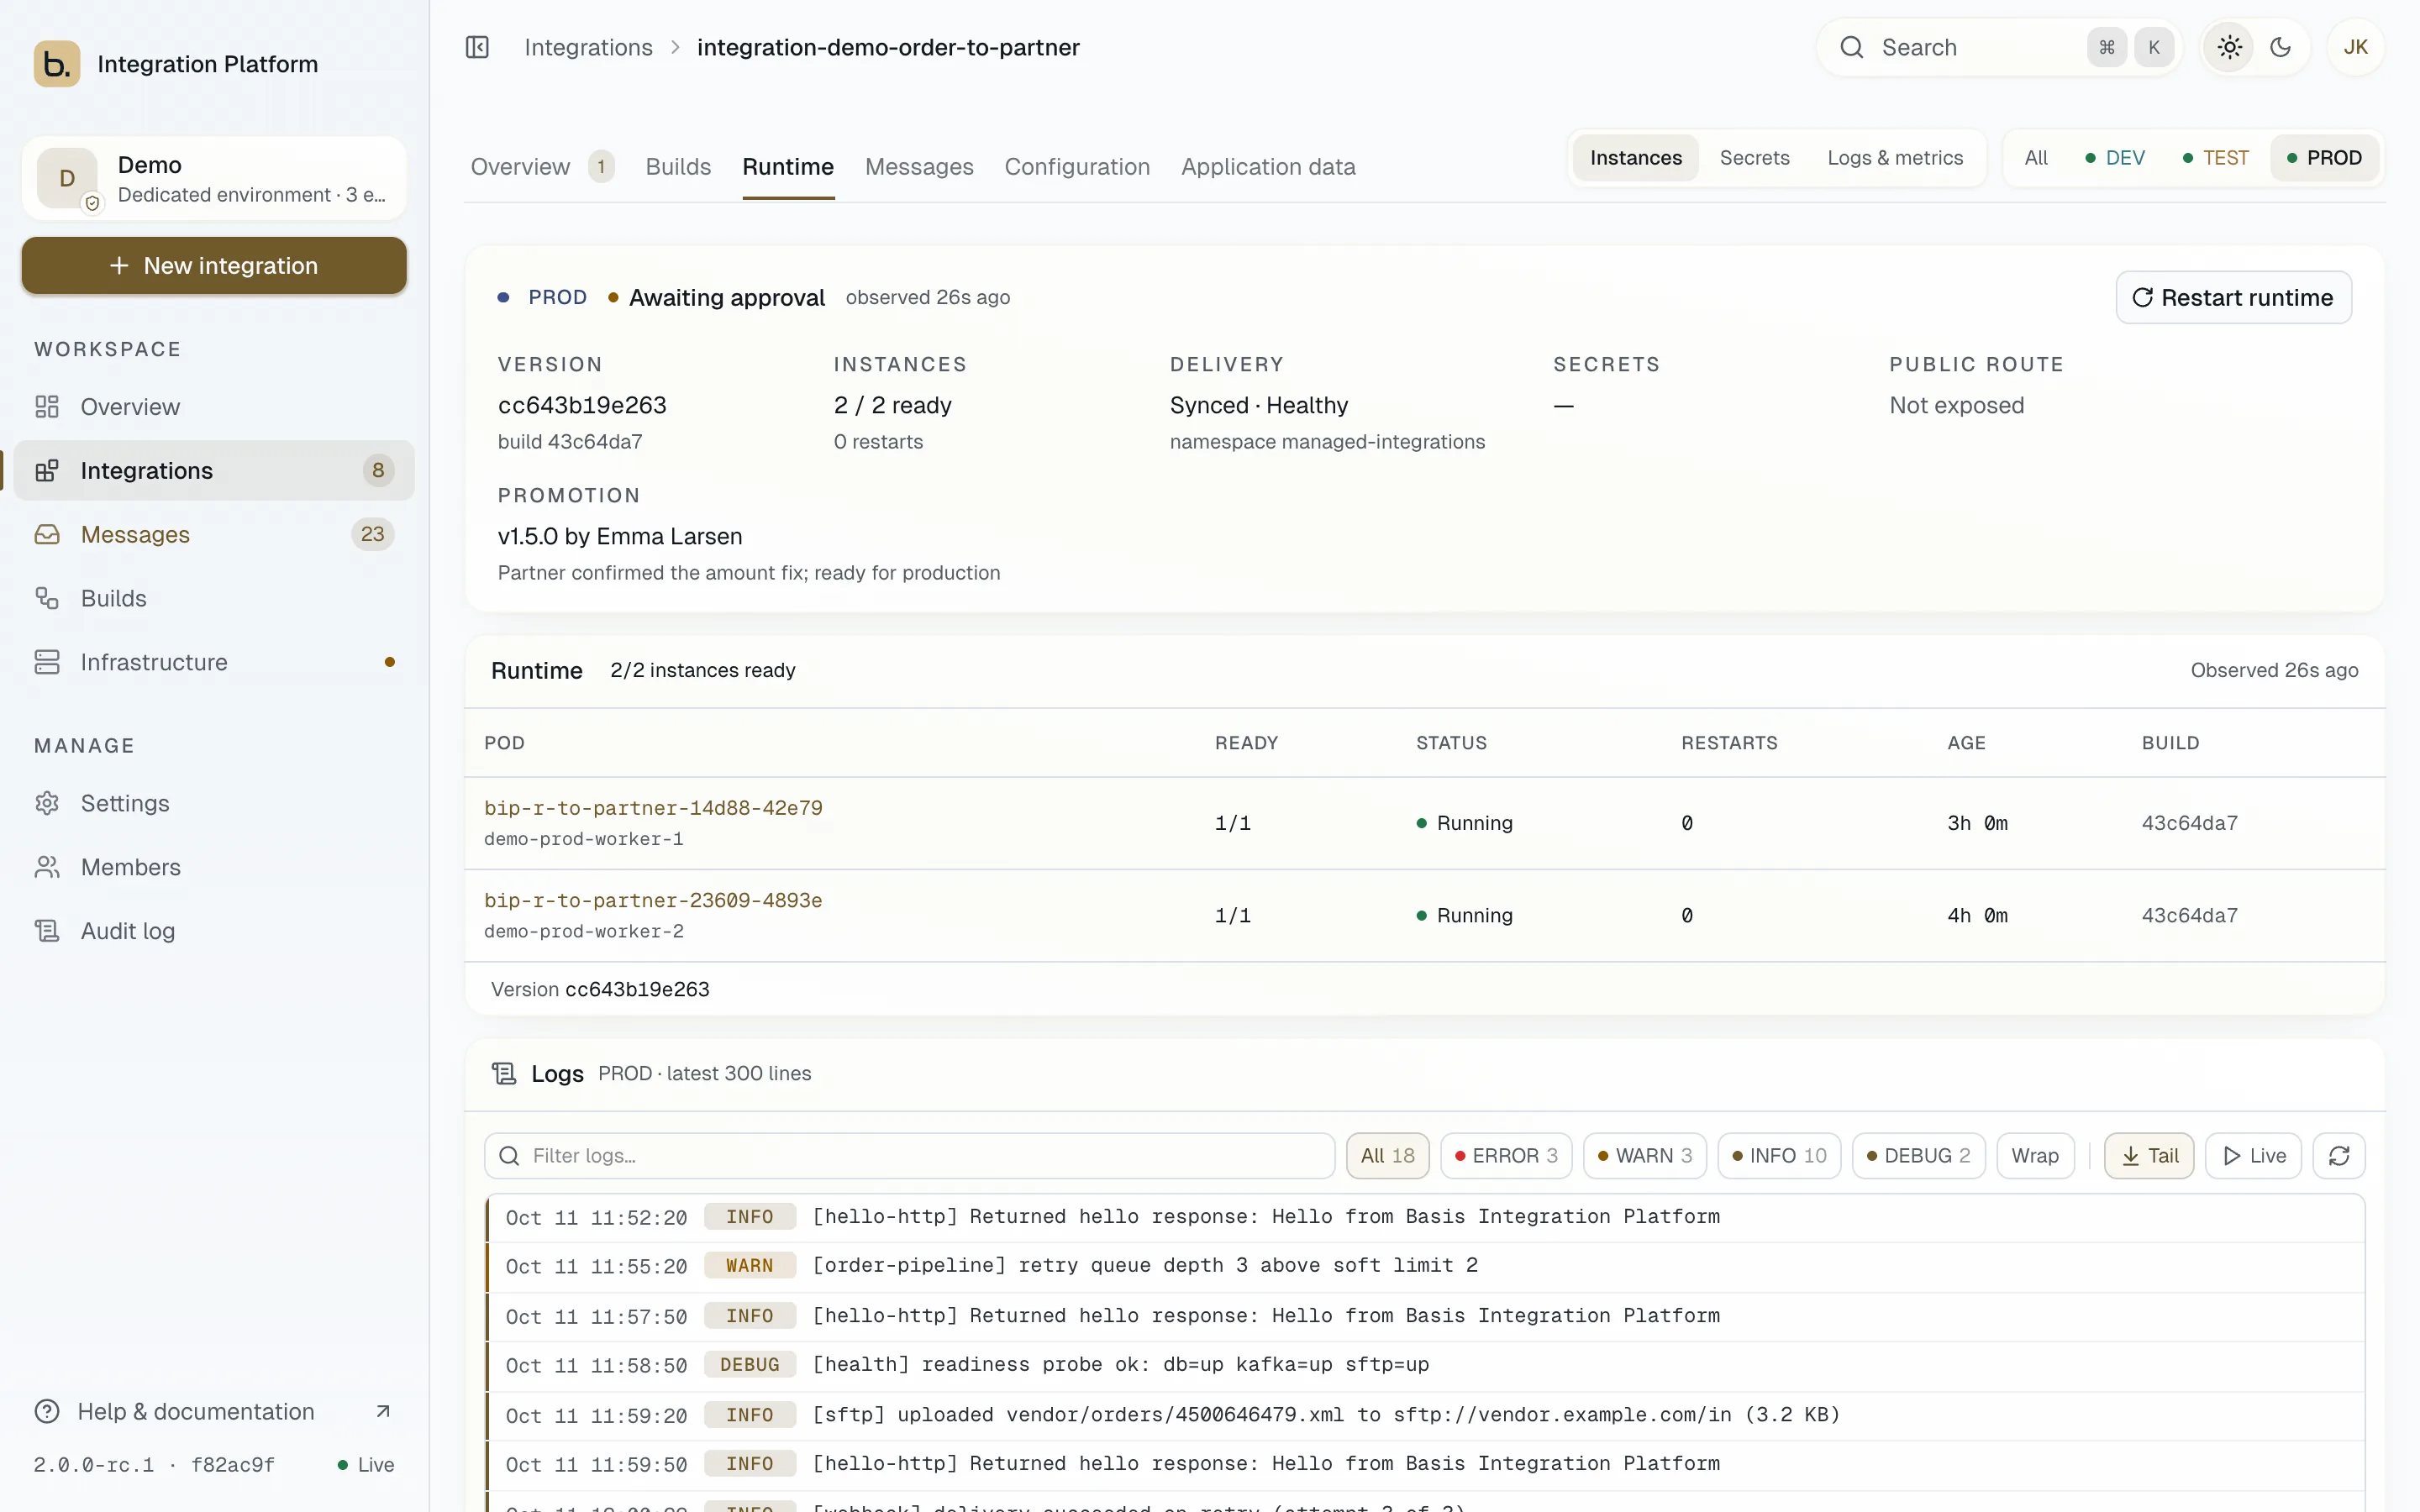Select the Runtime tab
This screenshot has width=2420, height=1512.
[788, 167]
